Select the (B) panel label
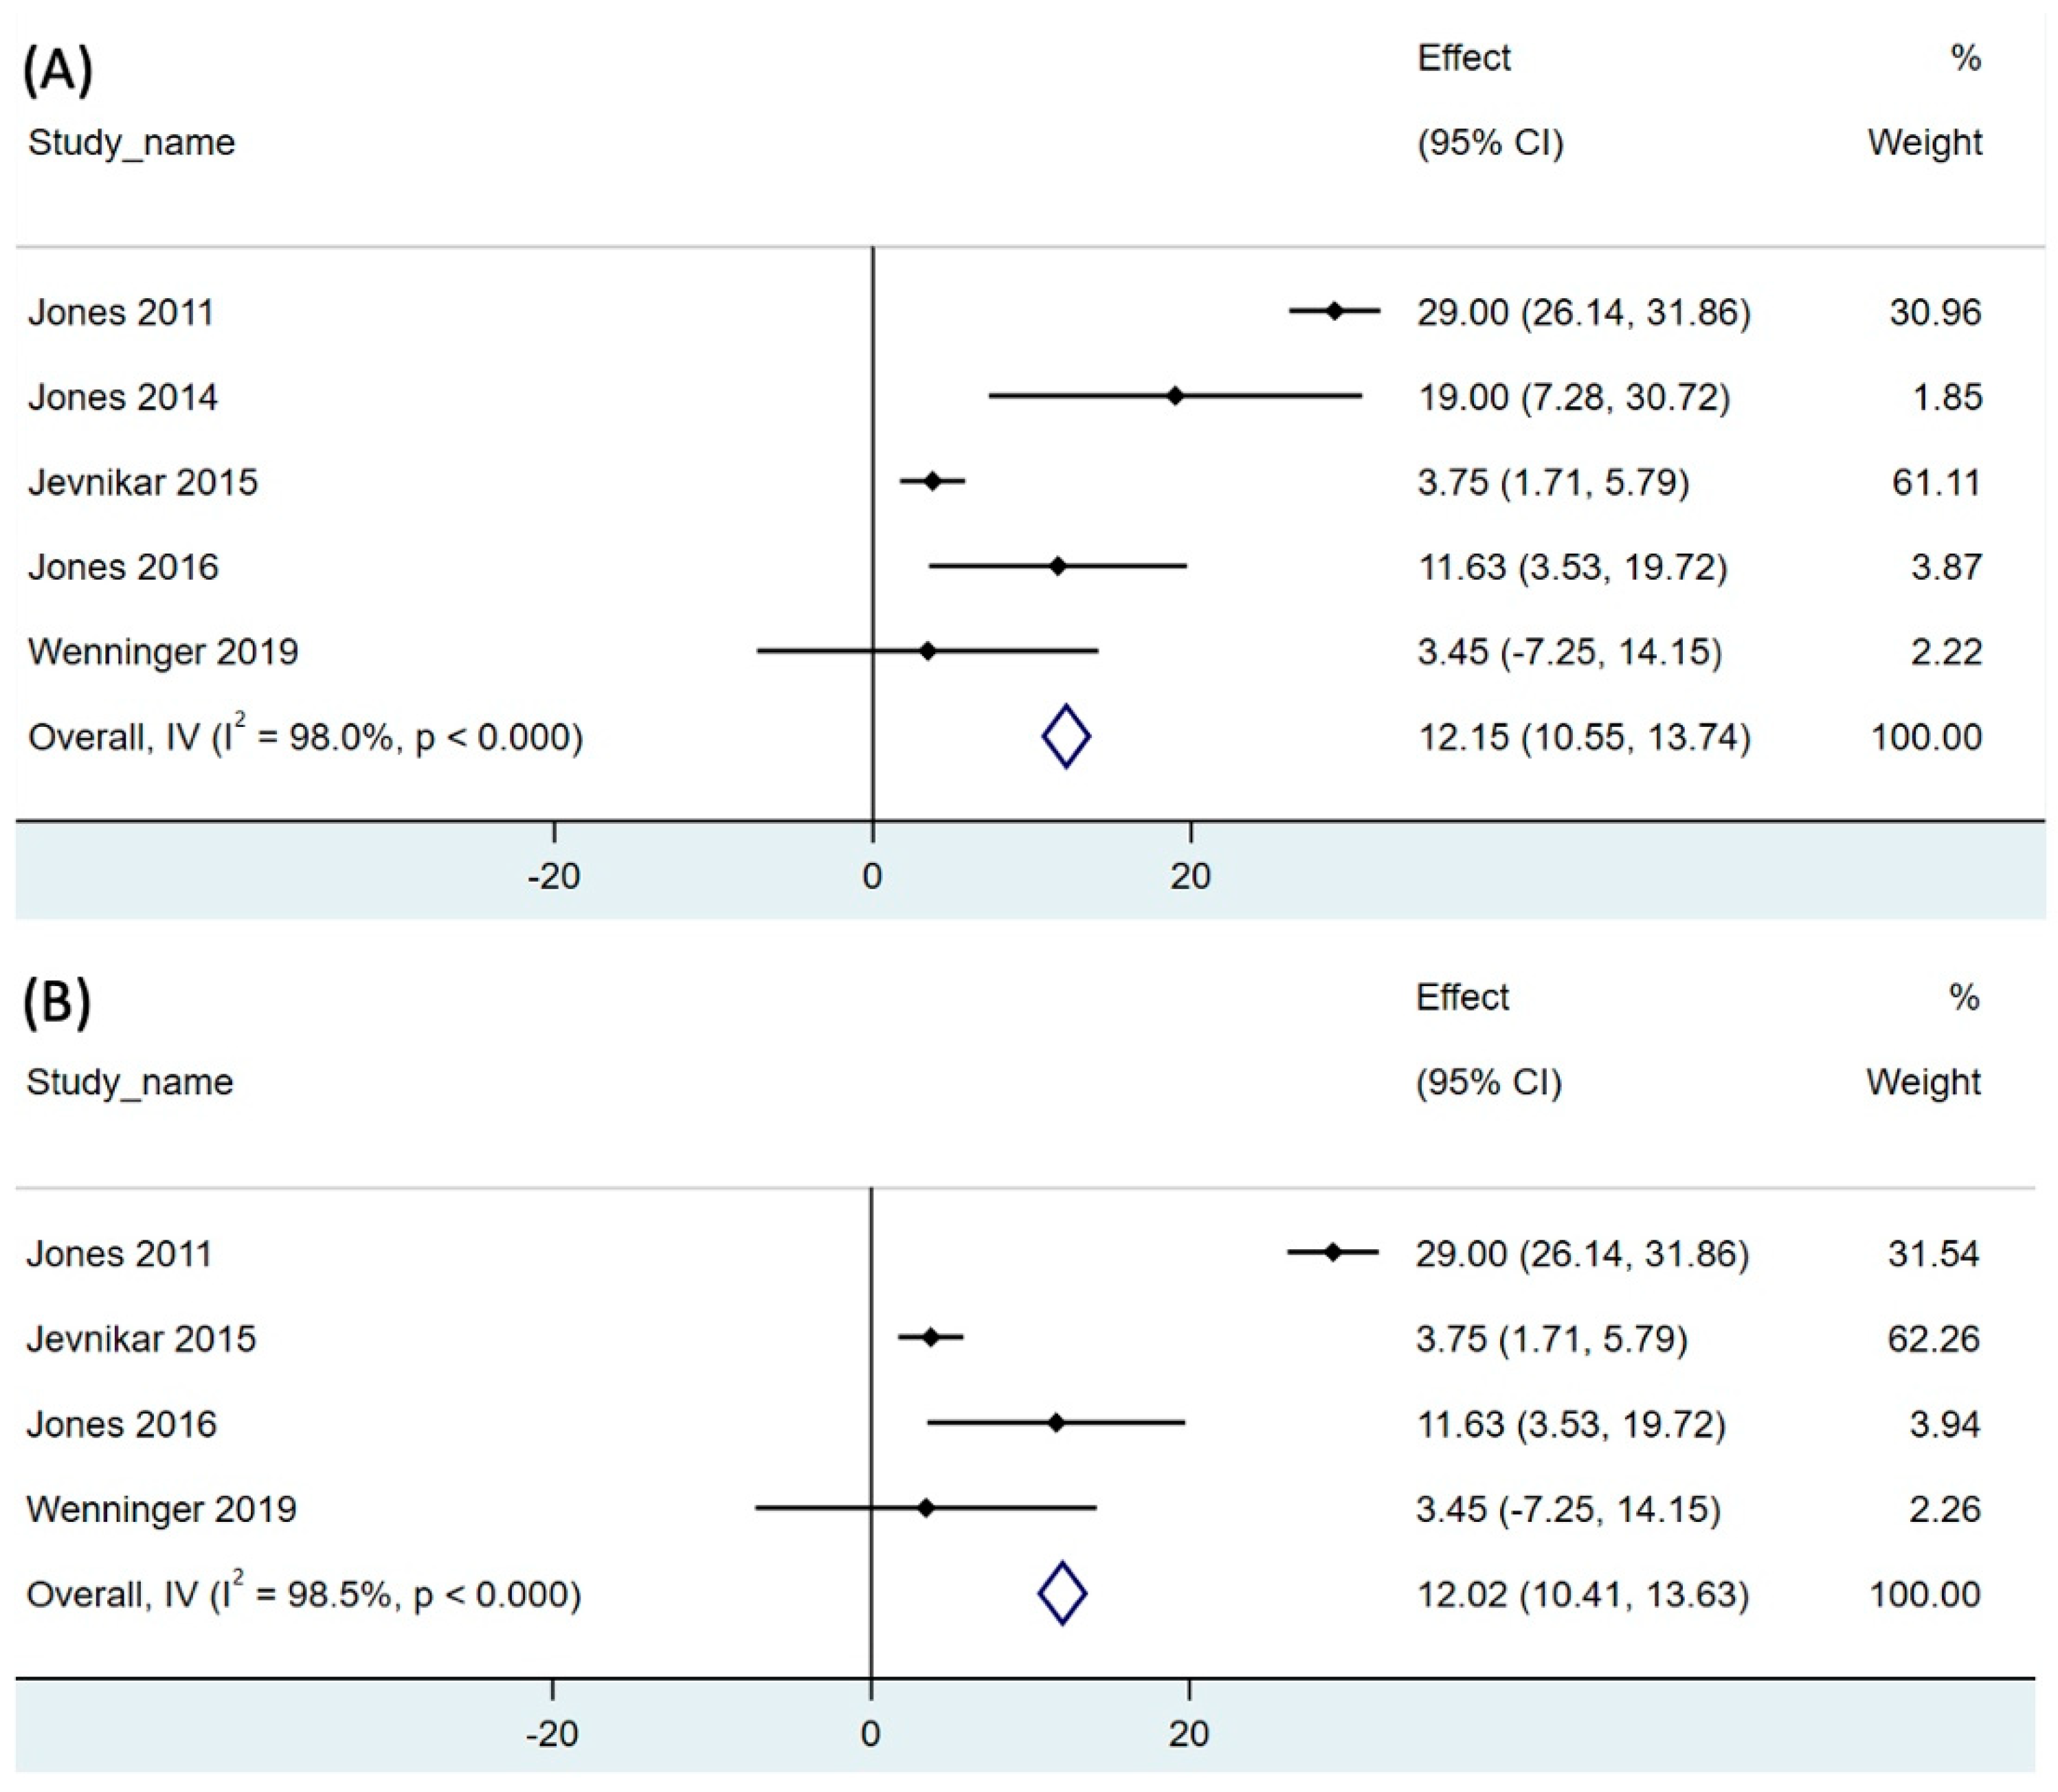The width and height of the screenshot is (2058, 1792). [57, 1003]
